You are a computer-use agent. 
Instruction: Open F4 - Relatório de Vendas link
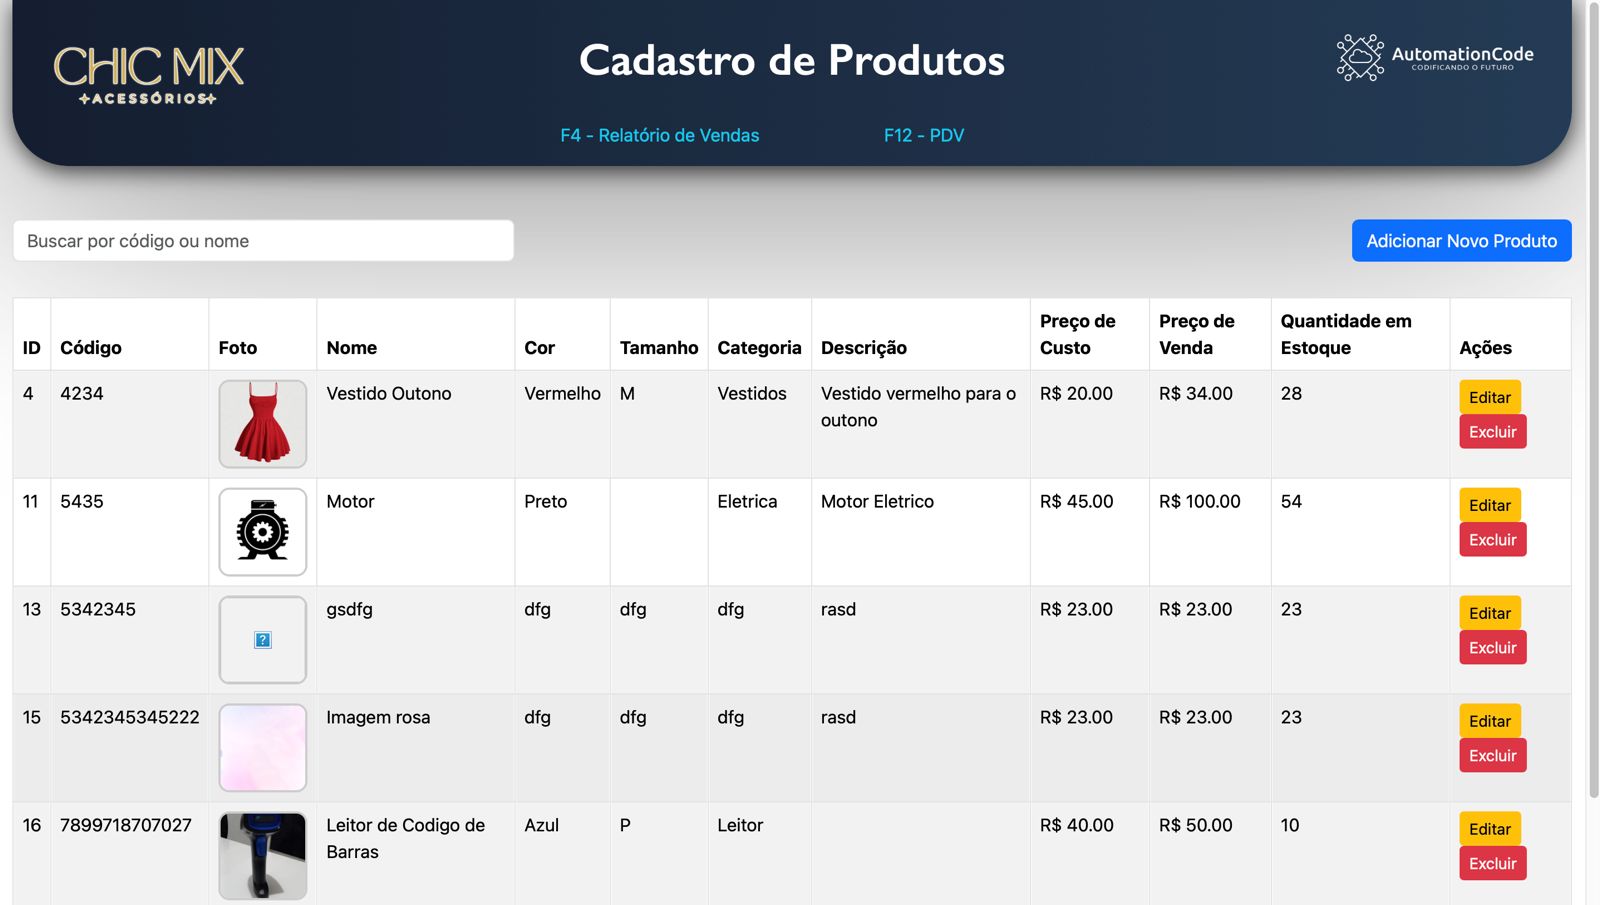click(659, 135)
